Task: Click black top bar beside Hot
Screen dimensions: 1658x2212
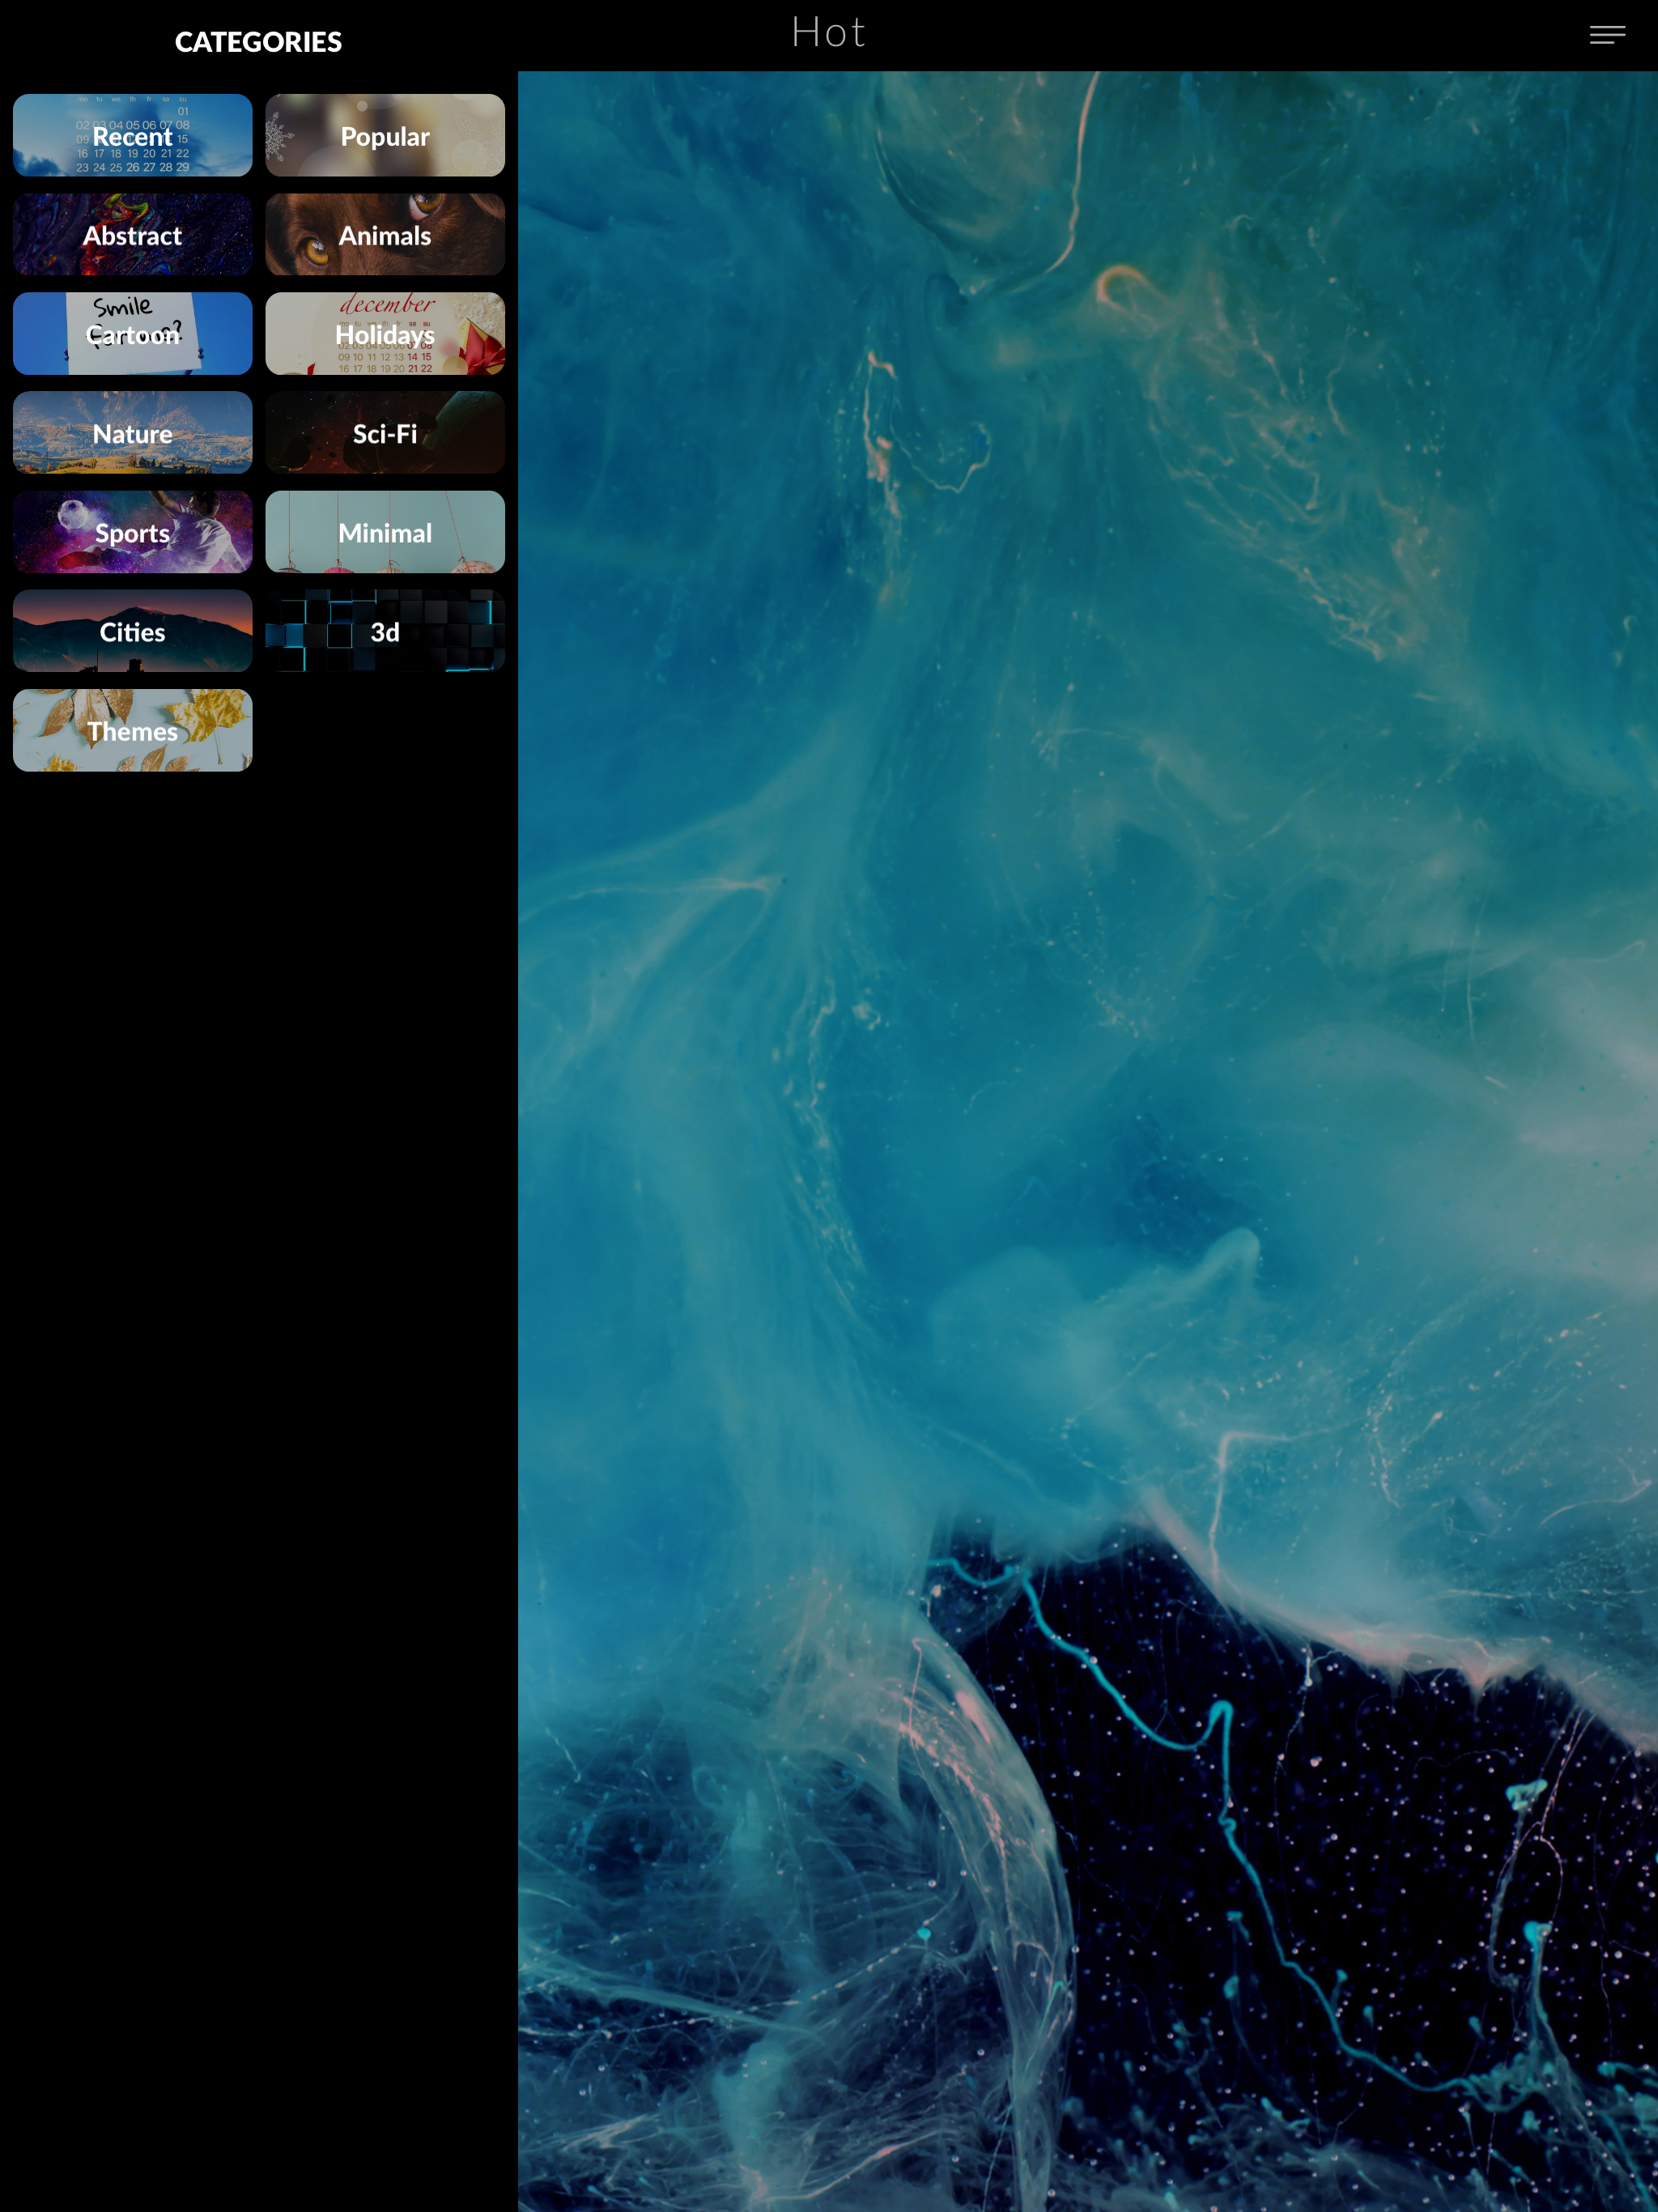Action: coord(1200,35)
